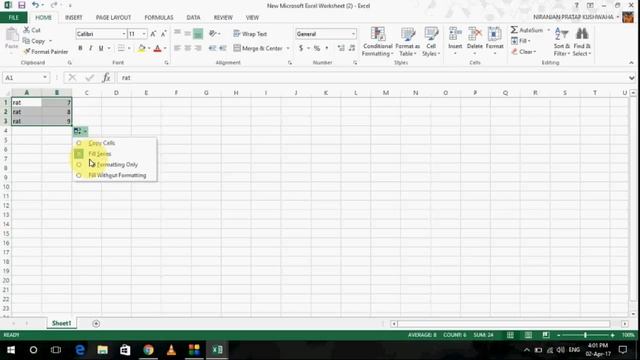The image size is (640, 360).
Task: Click the Format Painter tool
Action: click(46, 52)
